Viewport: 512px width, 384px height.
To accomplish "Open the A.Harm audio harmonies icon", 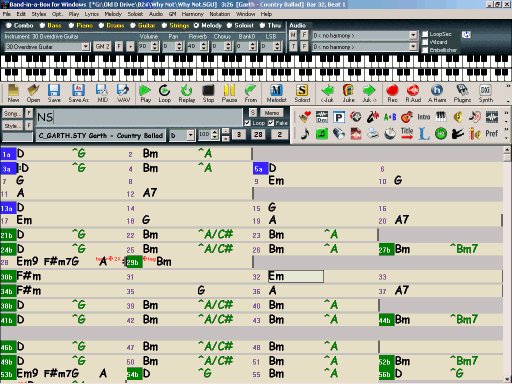I will coord(437,93).
